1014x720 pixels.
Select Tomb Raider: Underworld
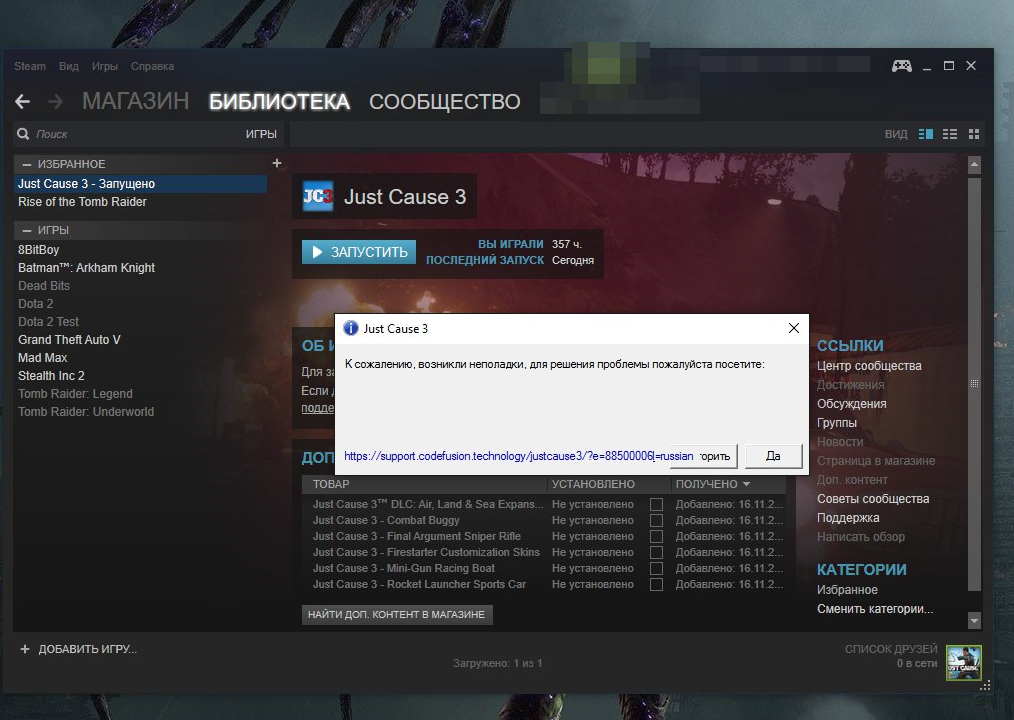click(x=86, y=412)
